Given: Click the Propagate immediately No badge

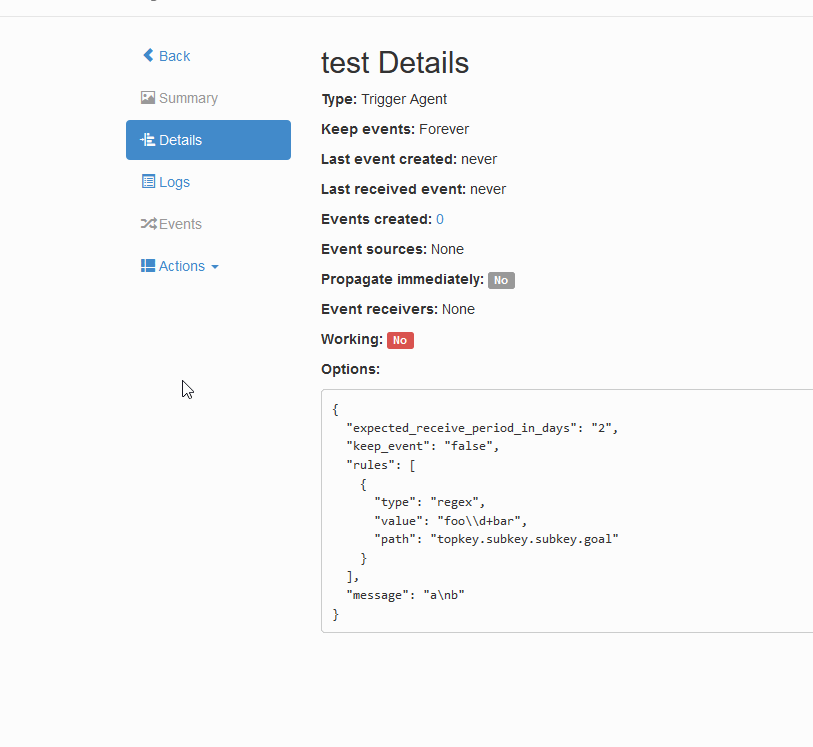Looking at the screenshot, I should pyautogui.click(x=501, y=280).
